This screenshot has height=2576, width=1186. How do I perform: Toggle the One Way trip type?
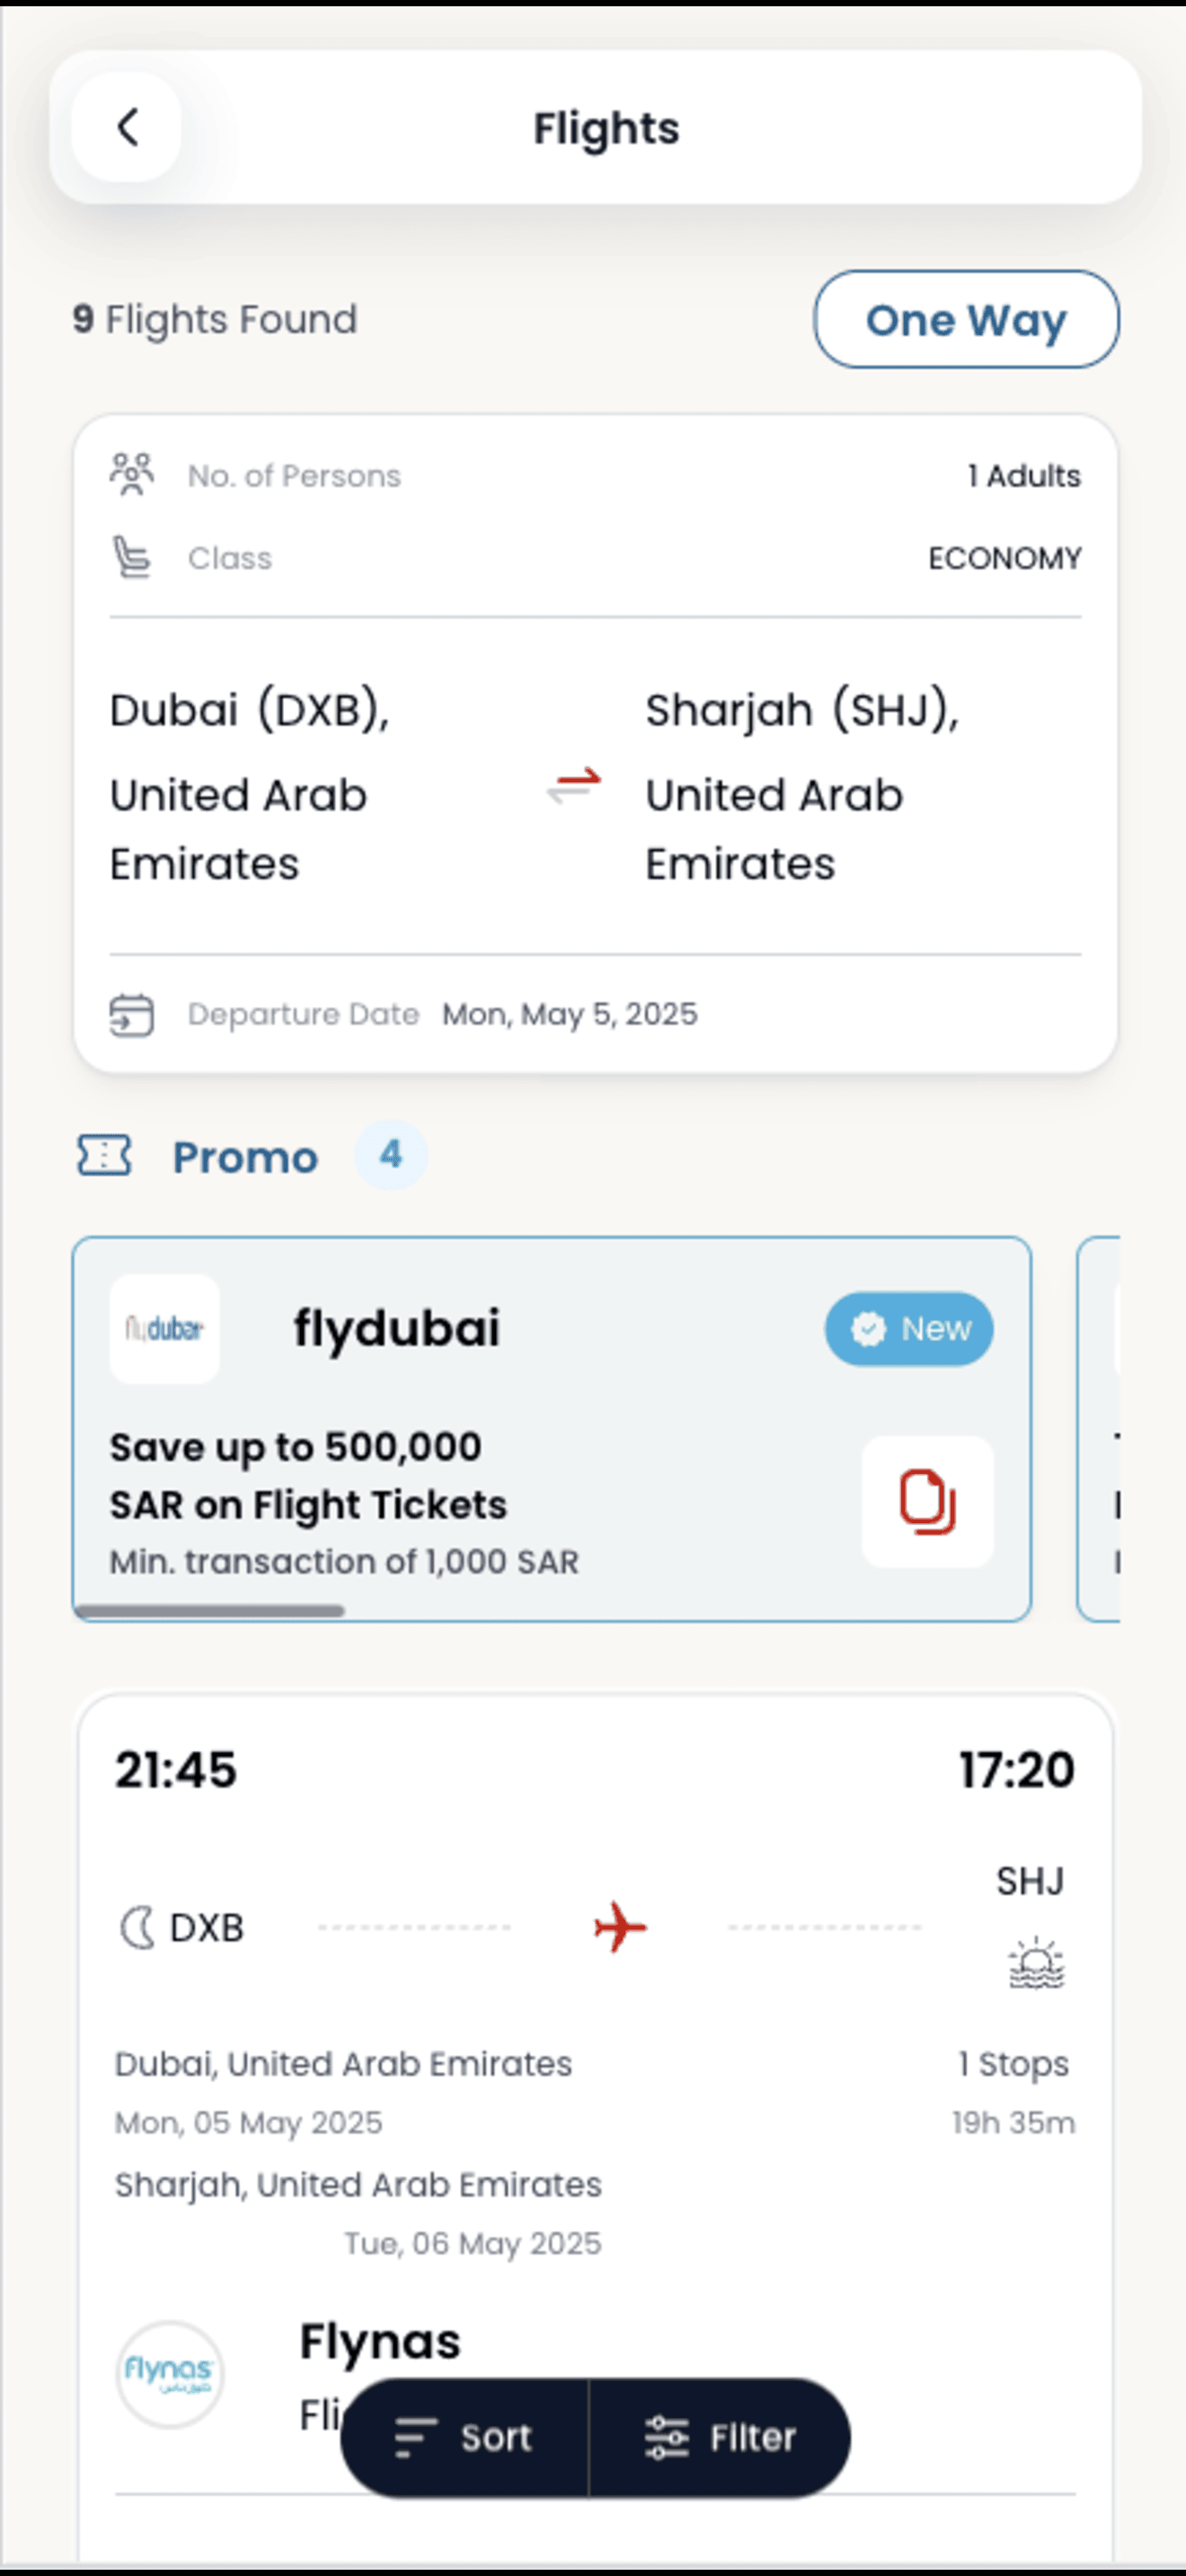click(x=966, y=319)
